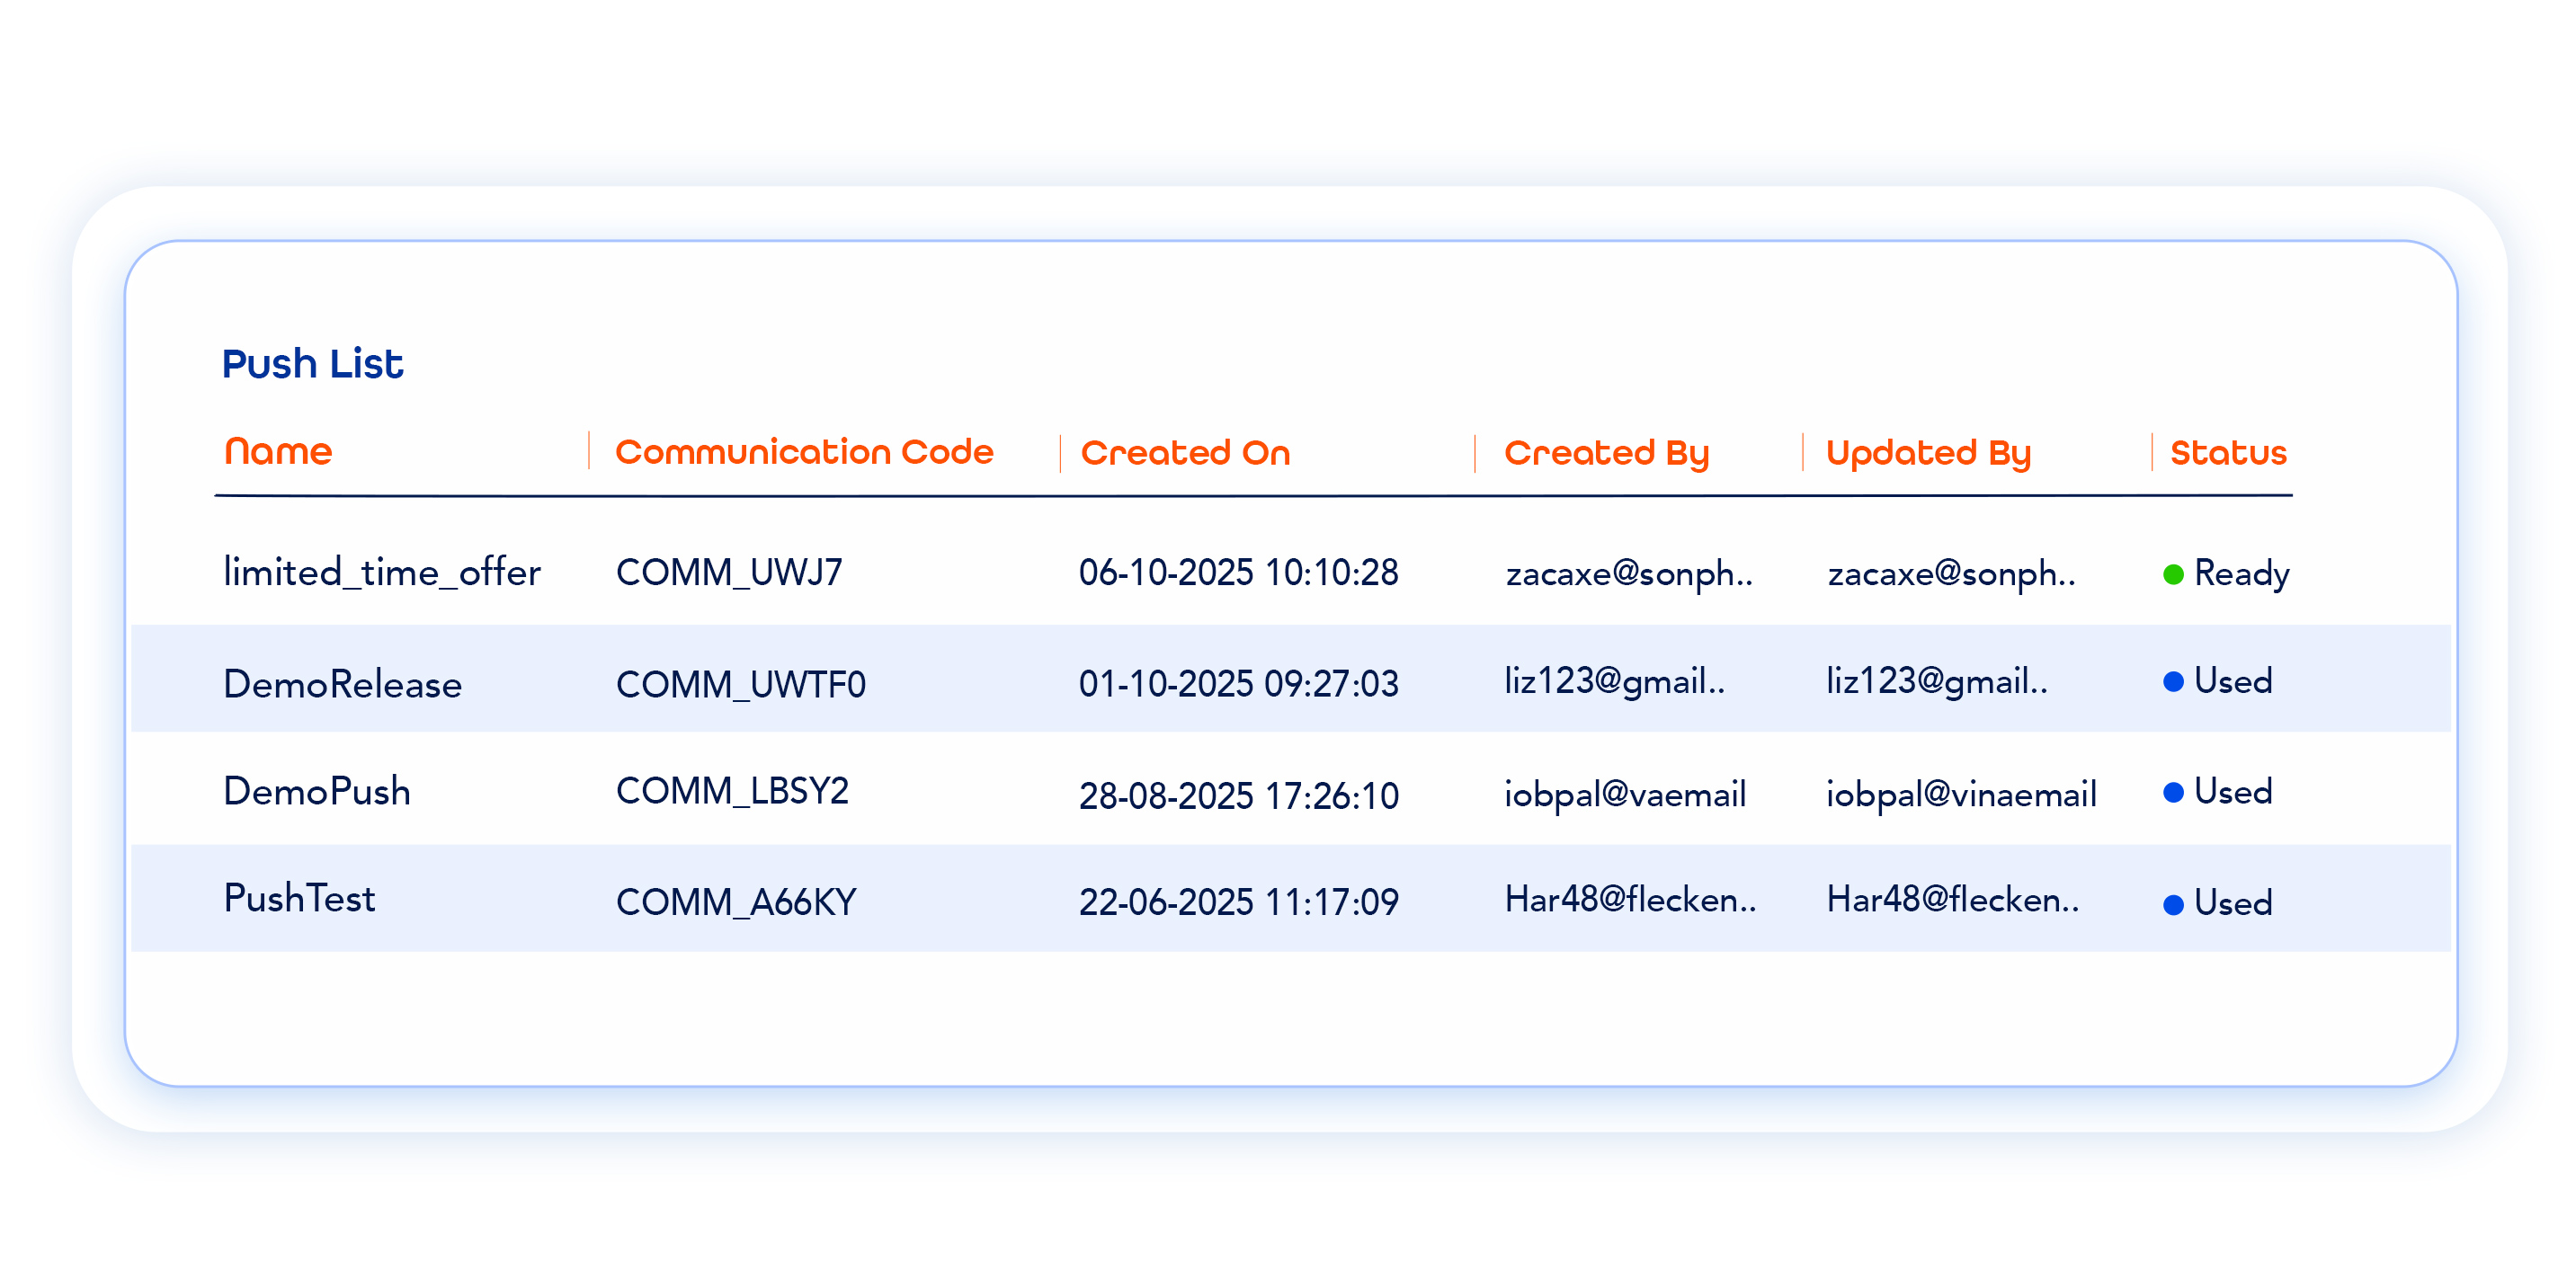The height and width of the screenshot is (1288, 2576).
Task: Click the blue status dot for DemoRelease
Action: coord(2172,682)
